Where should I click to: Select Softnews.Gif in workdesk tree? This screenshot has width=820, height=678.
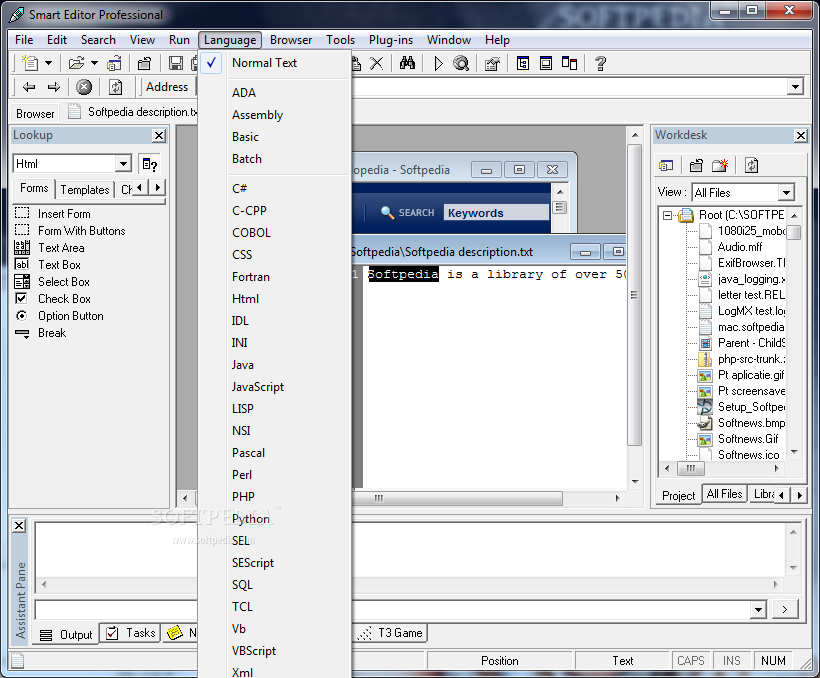pyautogui.click(x=748, y=439)
